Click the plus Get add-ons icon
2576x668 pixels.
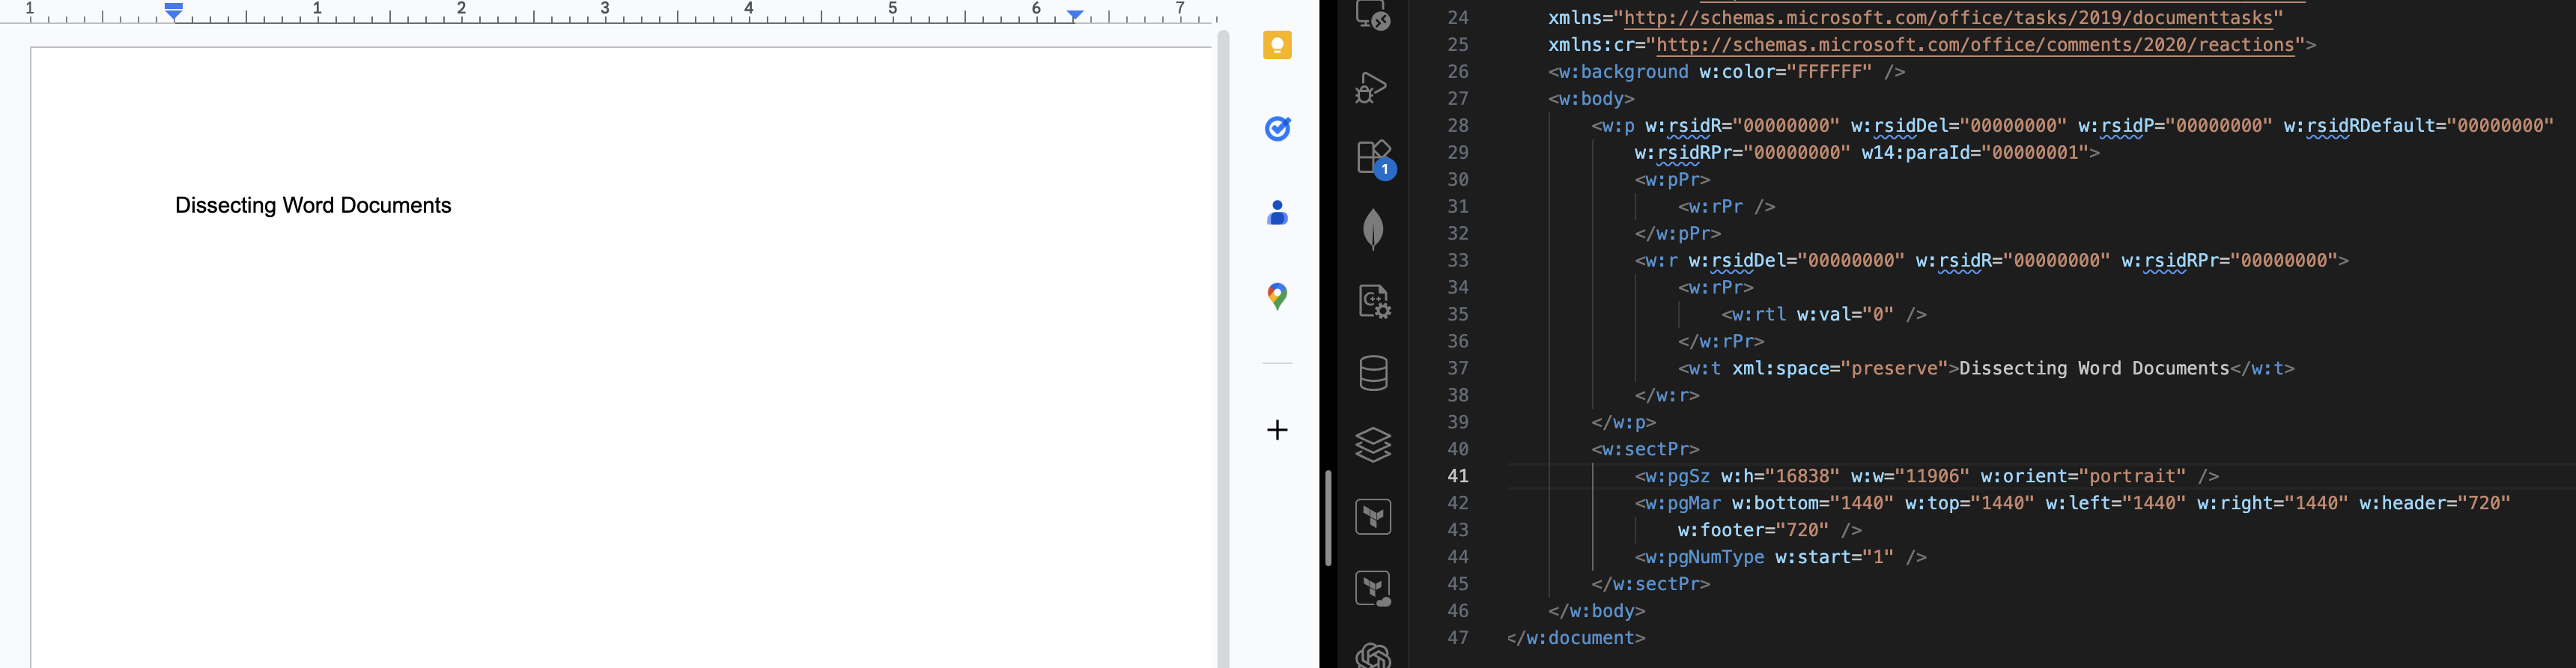(x=1277, y=430)
